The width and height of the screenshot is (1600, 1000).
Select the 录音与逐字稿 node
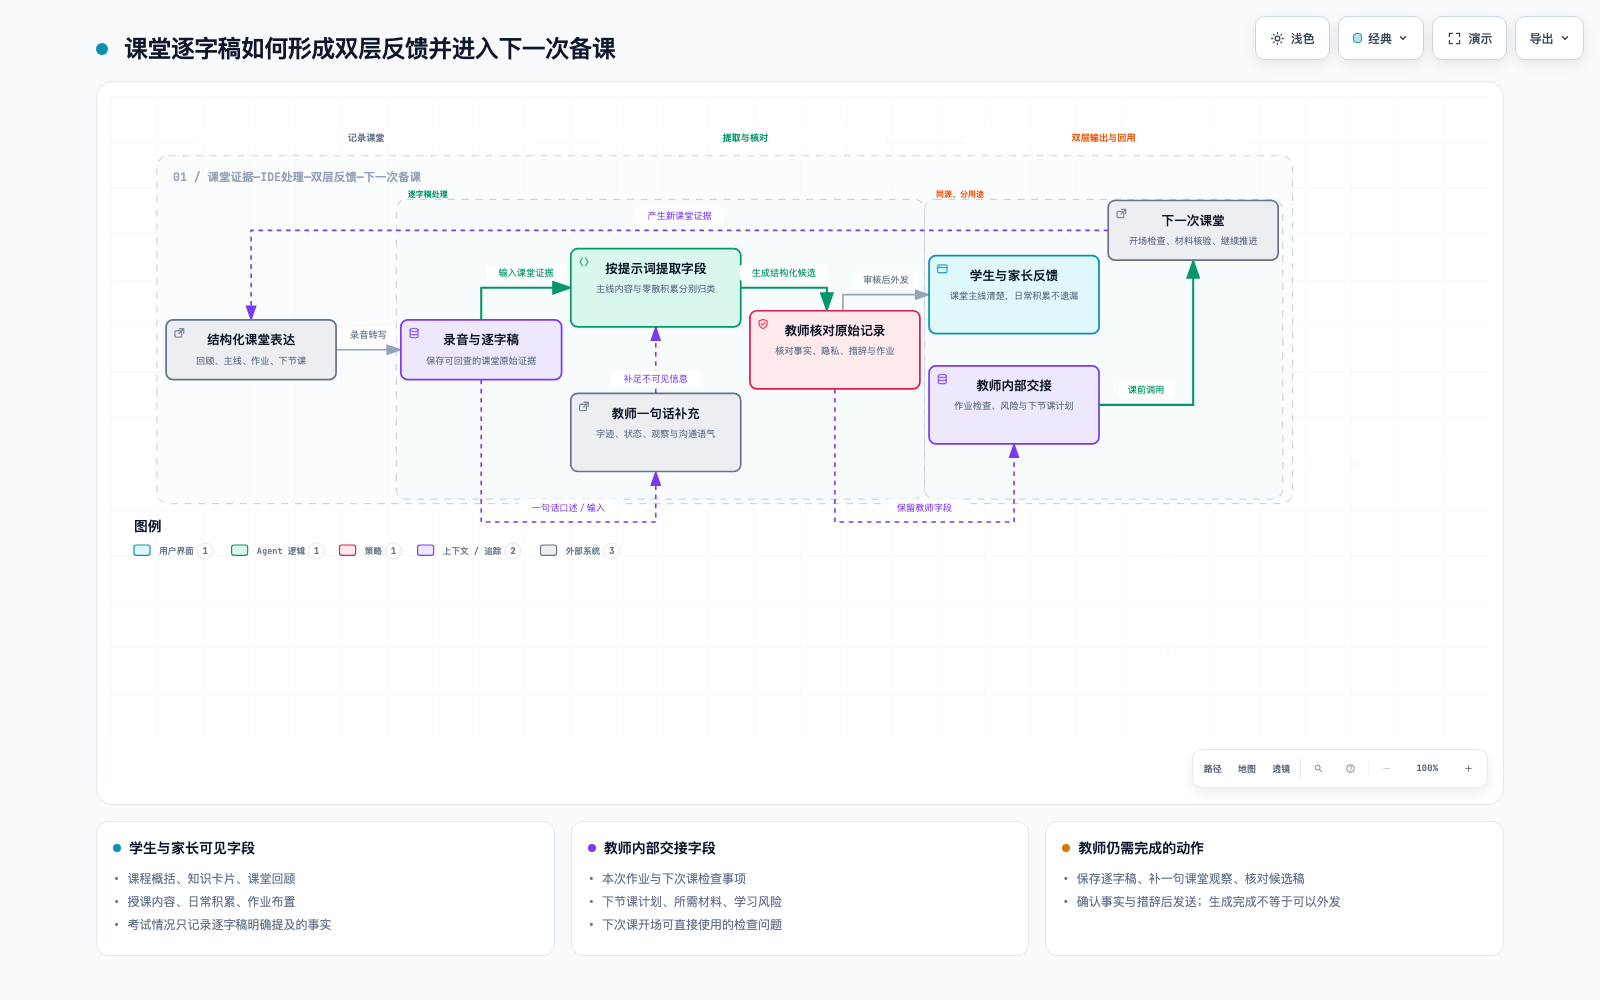click(x=481, y=350)
